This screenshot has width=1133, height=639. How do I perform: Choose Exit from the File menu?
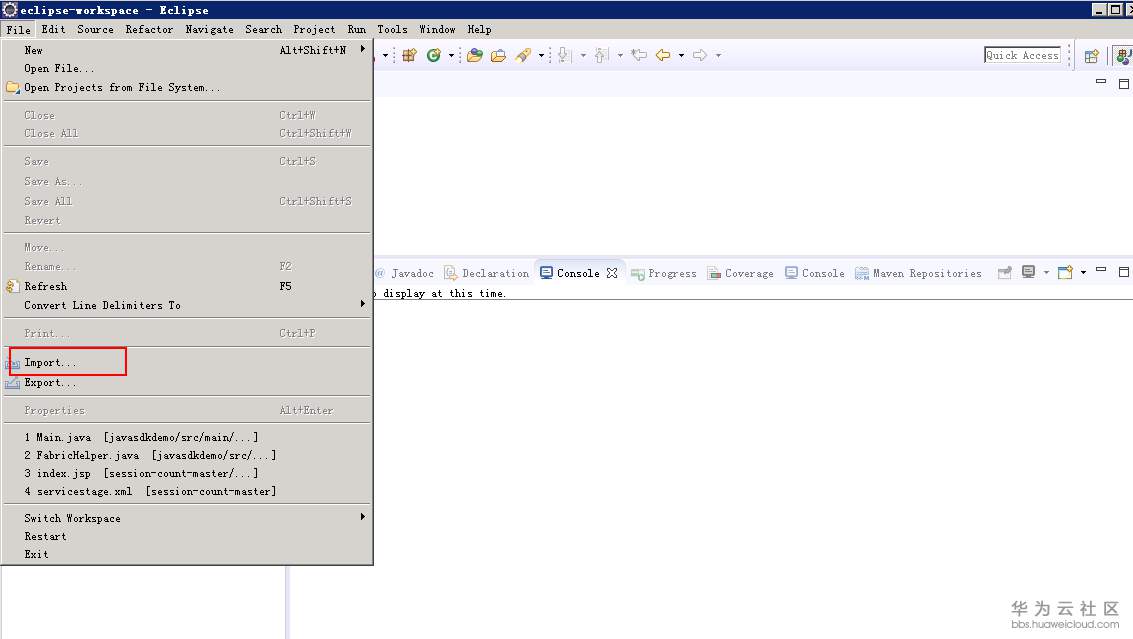coord(187,554)
